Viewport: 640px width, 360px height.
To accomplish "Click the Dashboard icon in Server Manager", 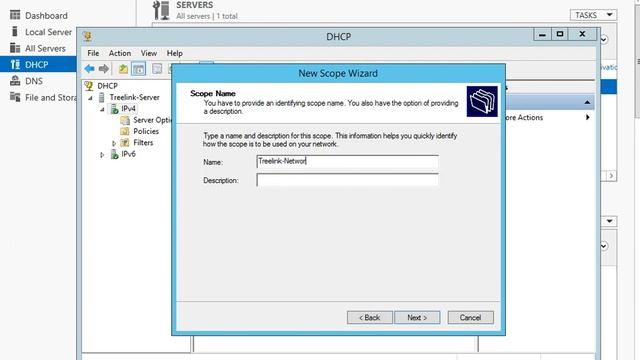I will (15, 15).
